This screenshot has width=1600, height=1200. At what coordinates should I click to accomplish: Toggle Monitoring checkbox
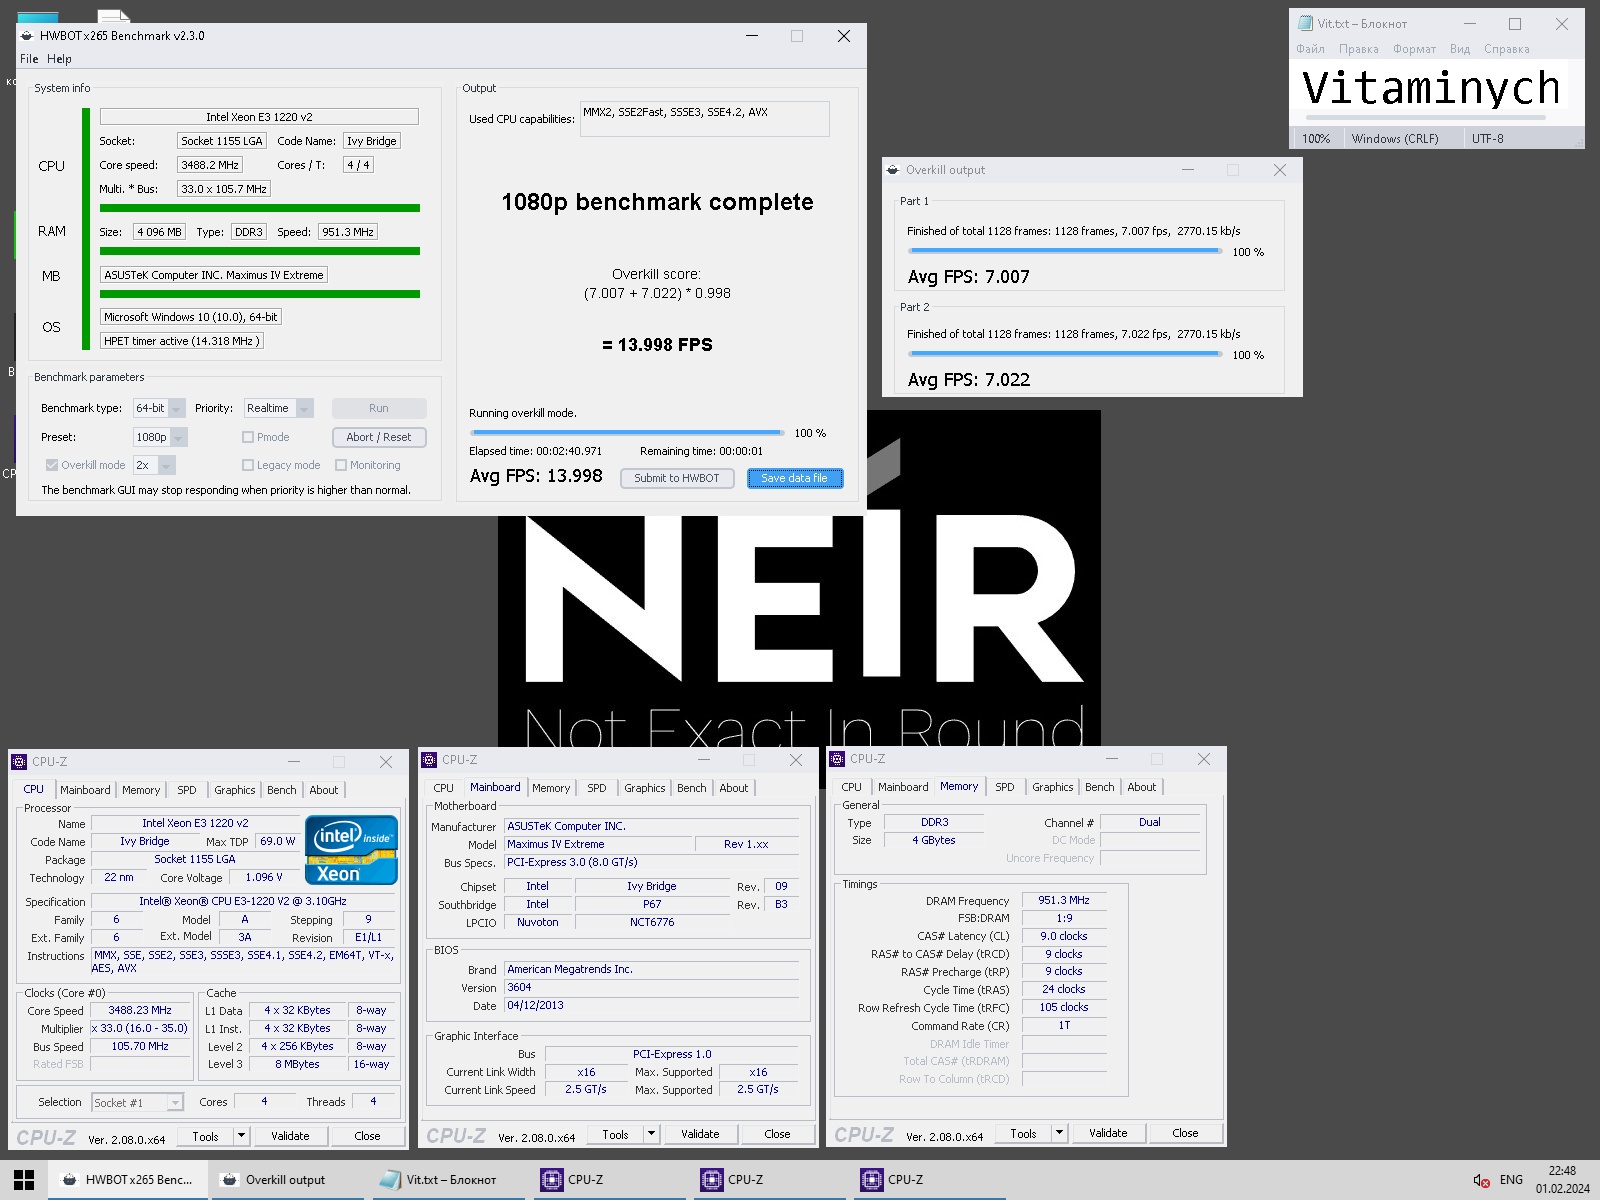coord(341,465)
